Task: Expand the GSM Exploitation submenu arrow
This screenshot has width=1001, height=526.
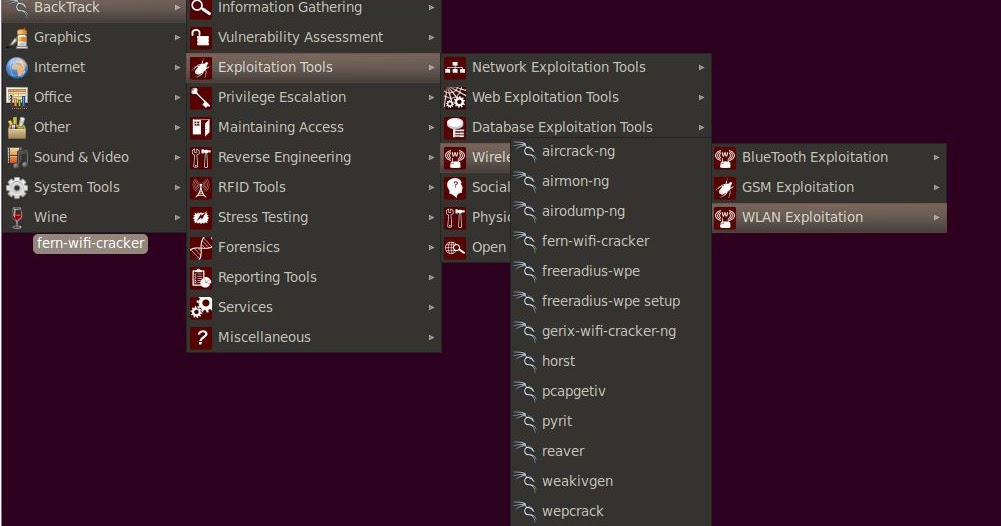Action: click(x=937, y=187)
